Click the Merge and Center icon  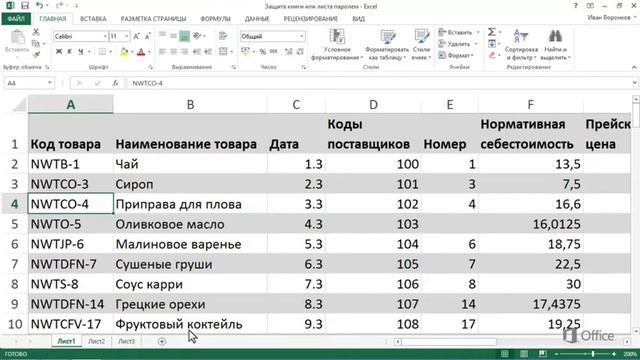click(x=223, y=51)
